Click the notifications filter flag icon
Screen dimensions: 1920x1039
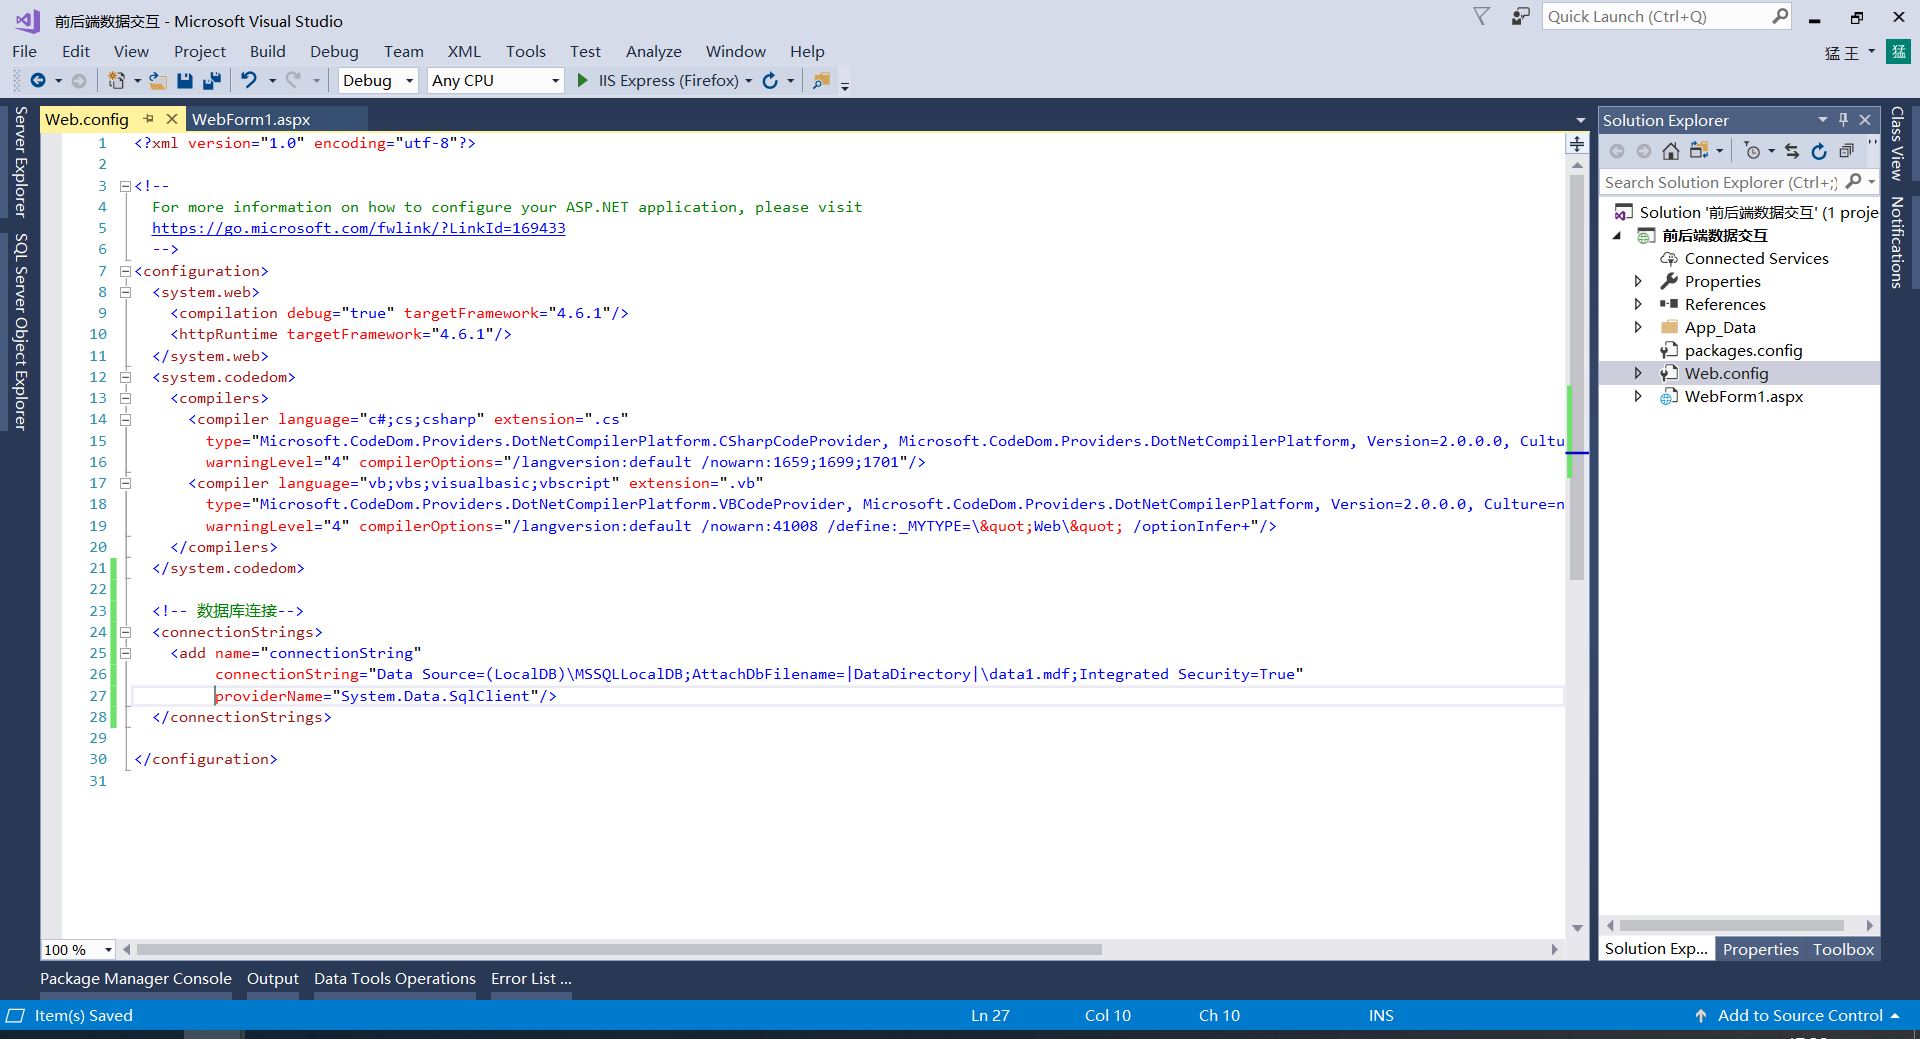tap(1482, 16)
